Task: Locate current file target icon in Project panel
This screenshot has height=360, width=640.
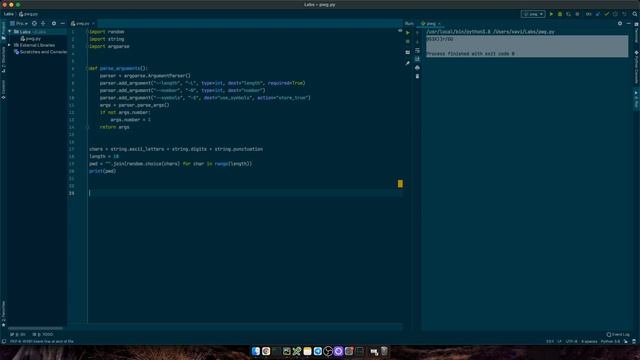Action: pos(34,24)
